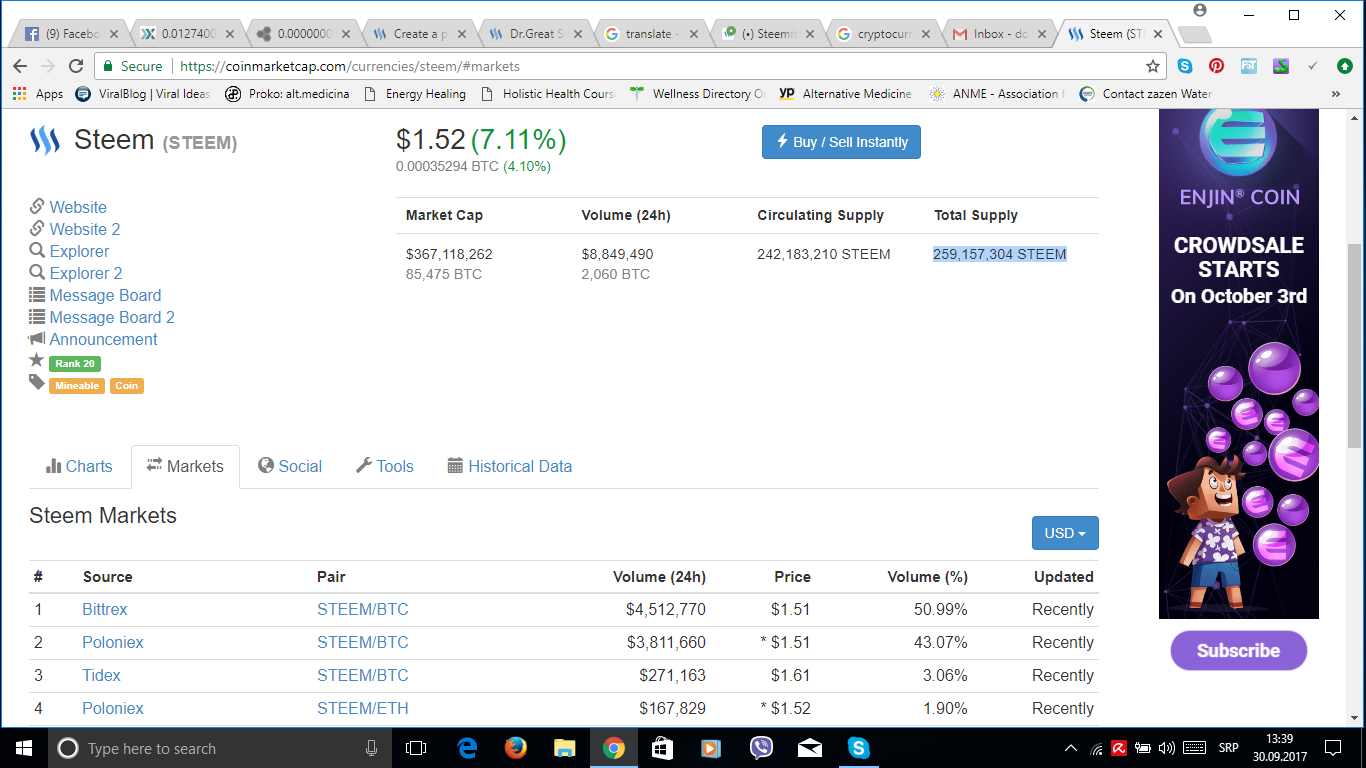The height and width of the screenshot is (768, 1366).
Task: Open the Bittrex source link
Action: (105, 609)
